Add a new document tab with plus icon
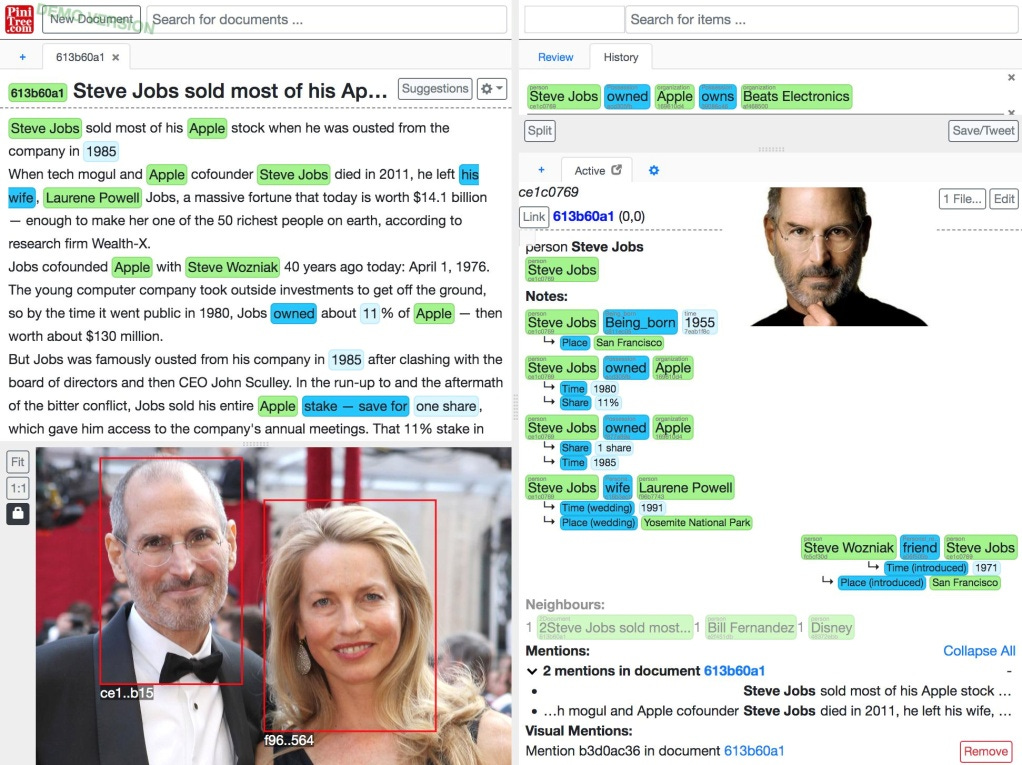This screenshot has width=1022, height=765. [23, 57]
